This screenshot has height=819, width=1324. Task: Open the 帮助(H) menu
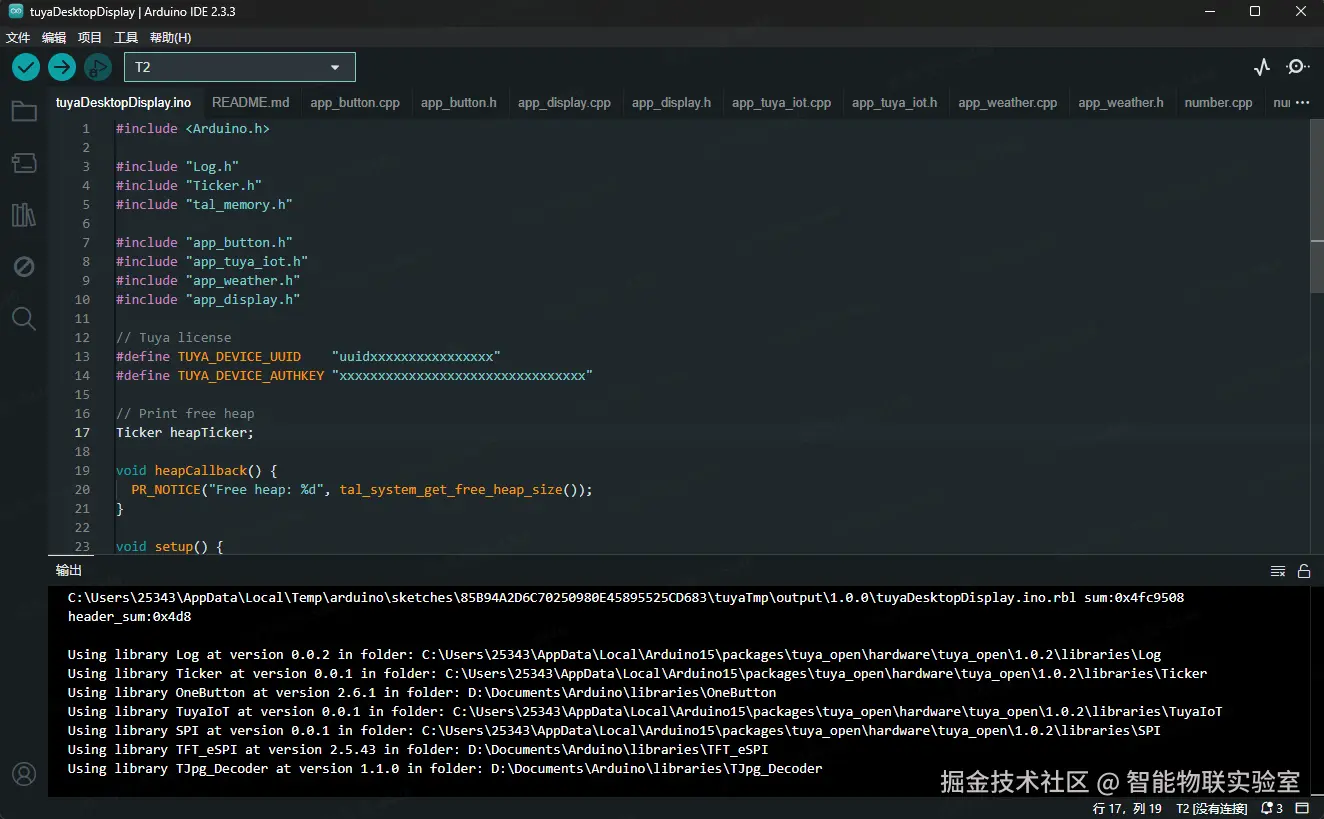(170, 38)
